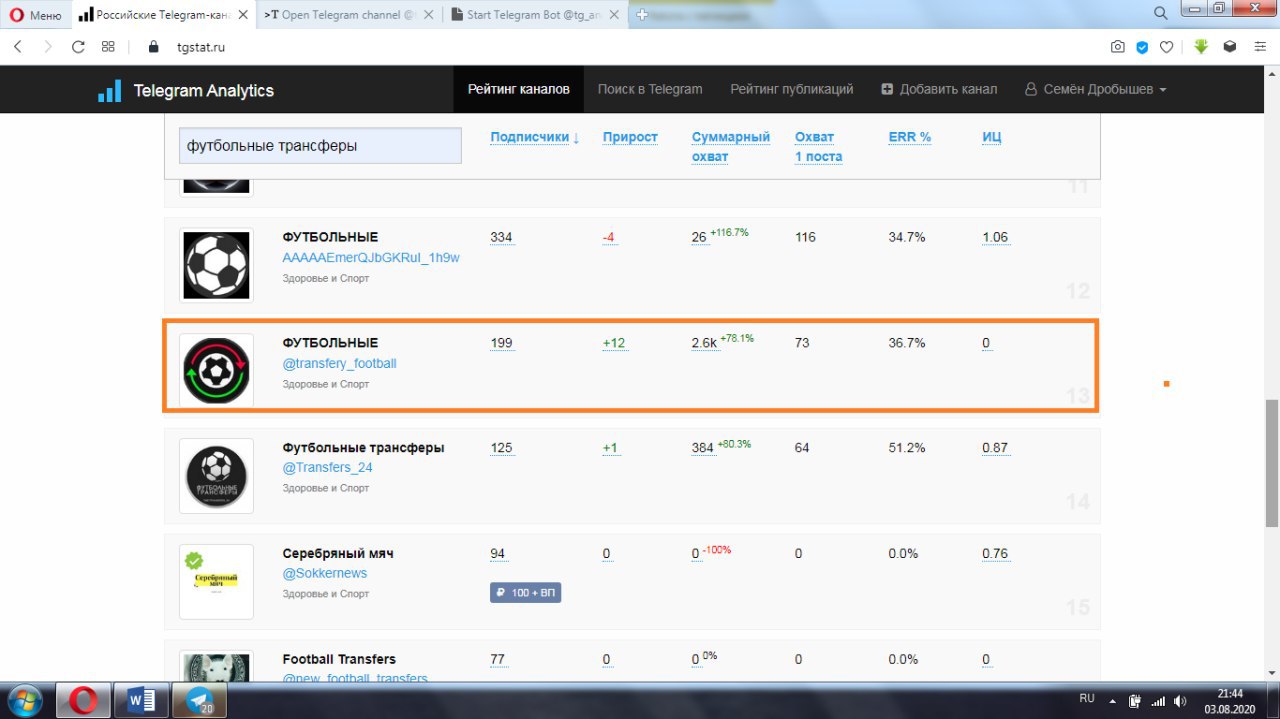Image resolution: width=1280 pixels, height=719 pixels.
Task: Open the Рейтинг каналов menu item
Action: 518,89
